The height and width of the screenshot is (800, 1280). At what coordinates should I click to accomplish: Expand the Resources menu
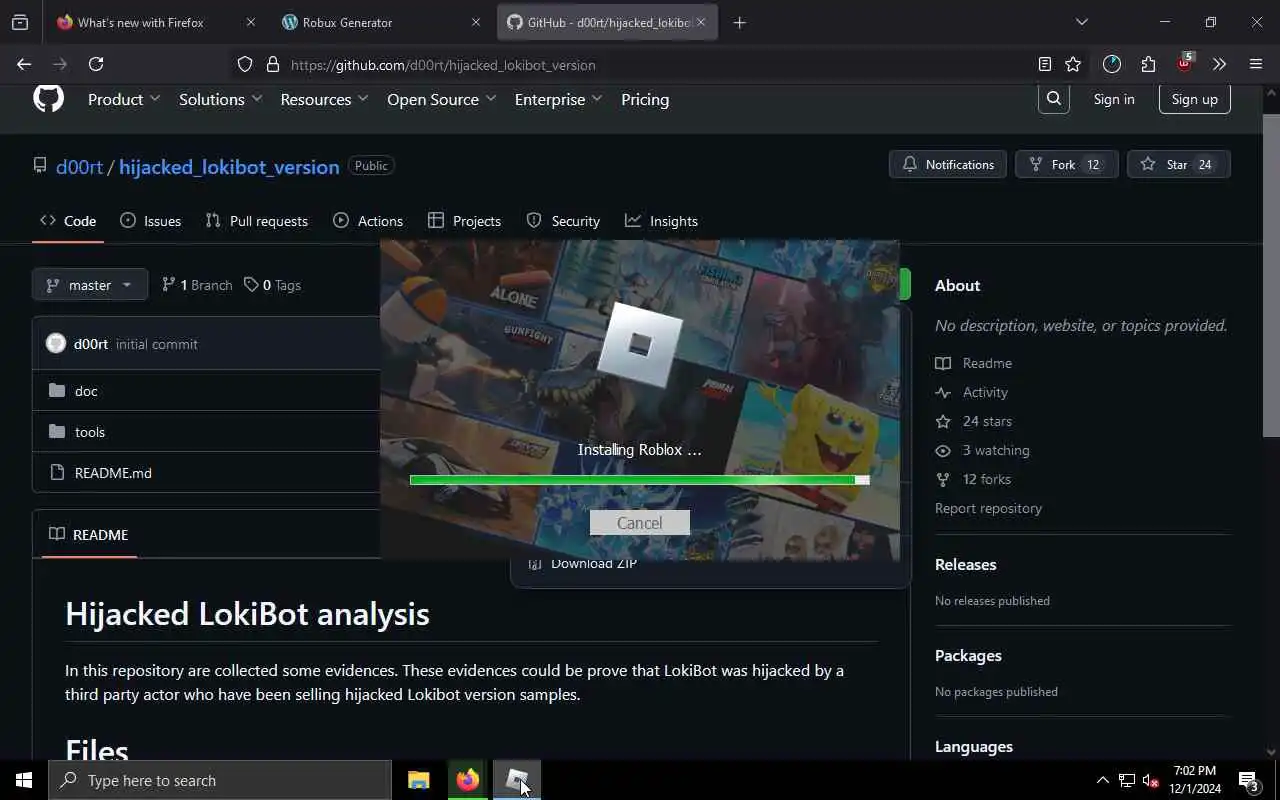324,99
